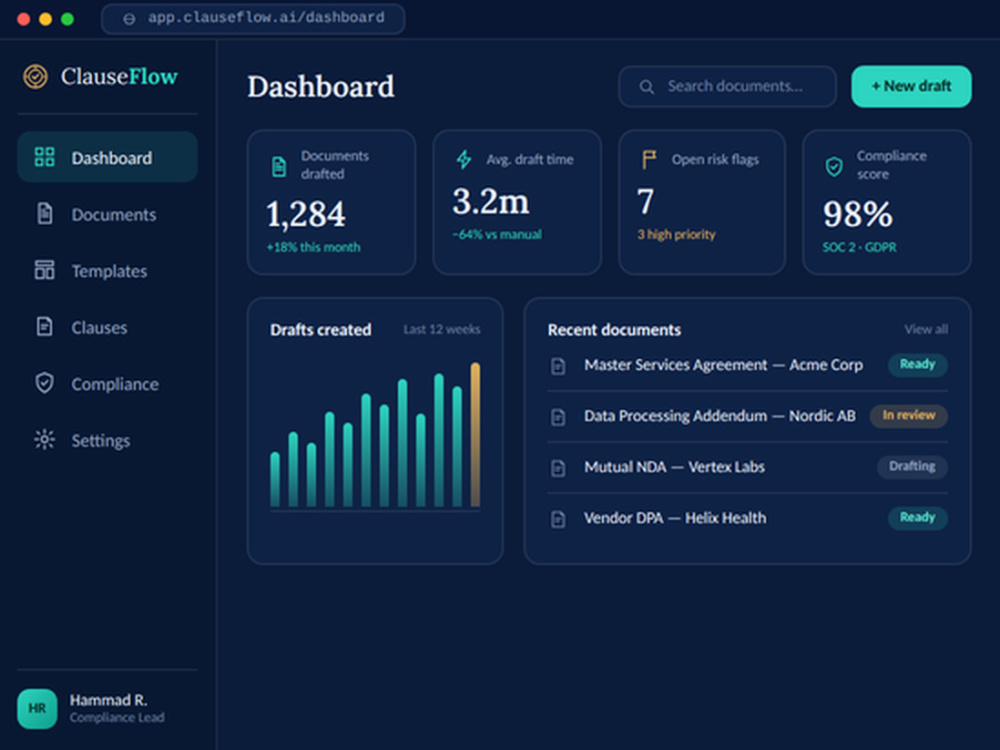Click the In review status badge
This screenshot has width=1000, height=750.
909,415
